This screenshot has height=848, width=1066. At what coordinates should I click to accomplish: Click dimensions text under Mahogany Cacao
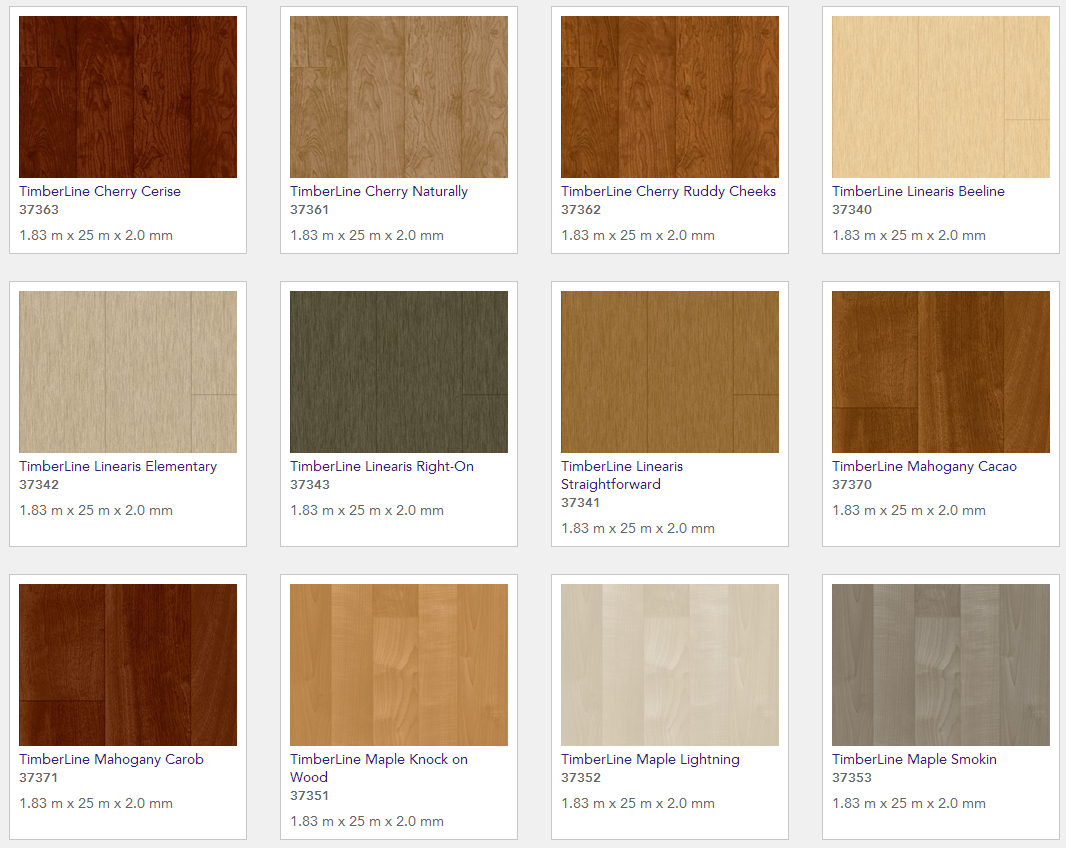point(909,510)
